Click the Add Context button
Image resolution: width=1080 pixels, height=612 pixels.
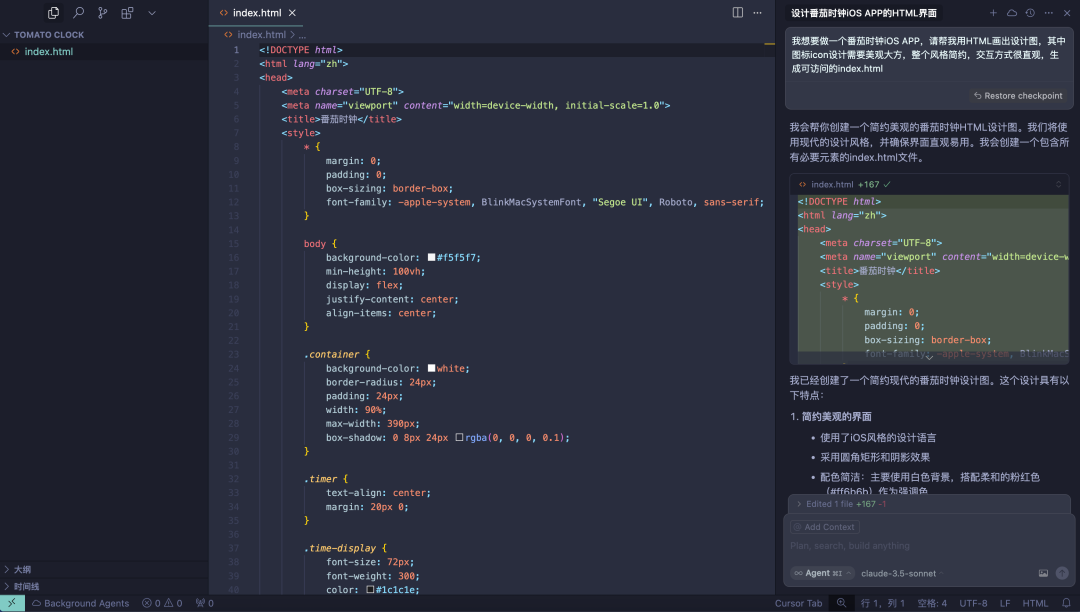click(824, 527)
